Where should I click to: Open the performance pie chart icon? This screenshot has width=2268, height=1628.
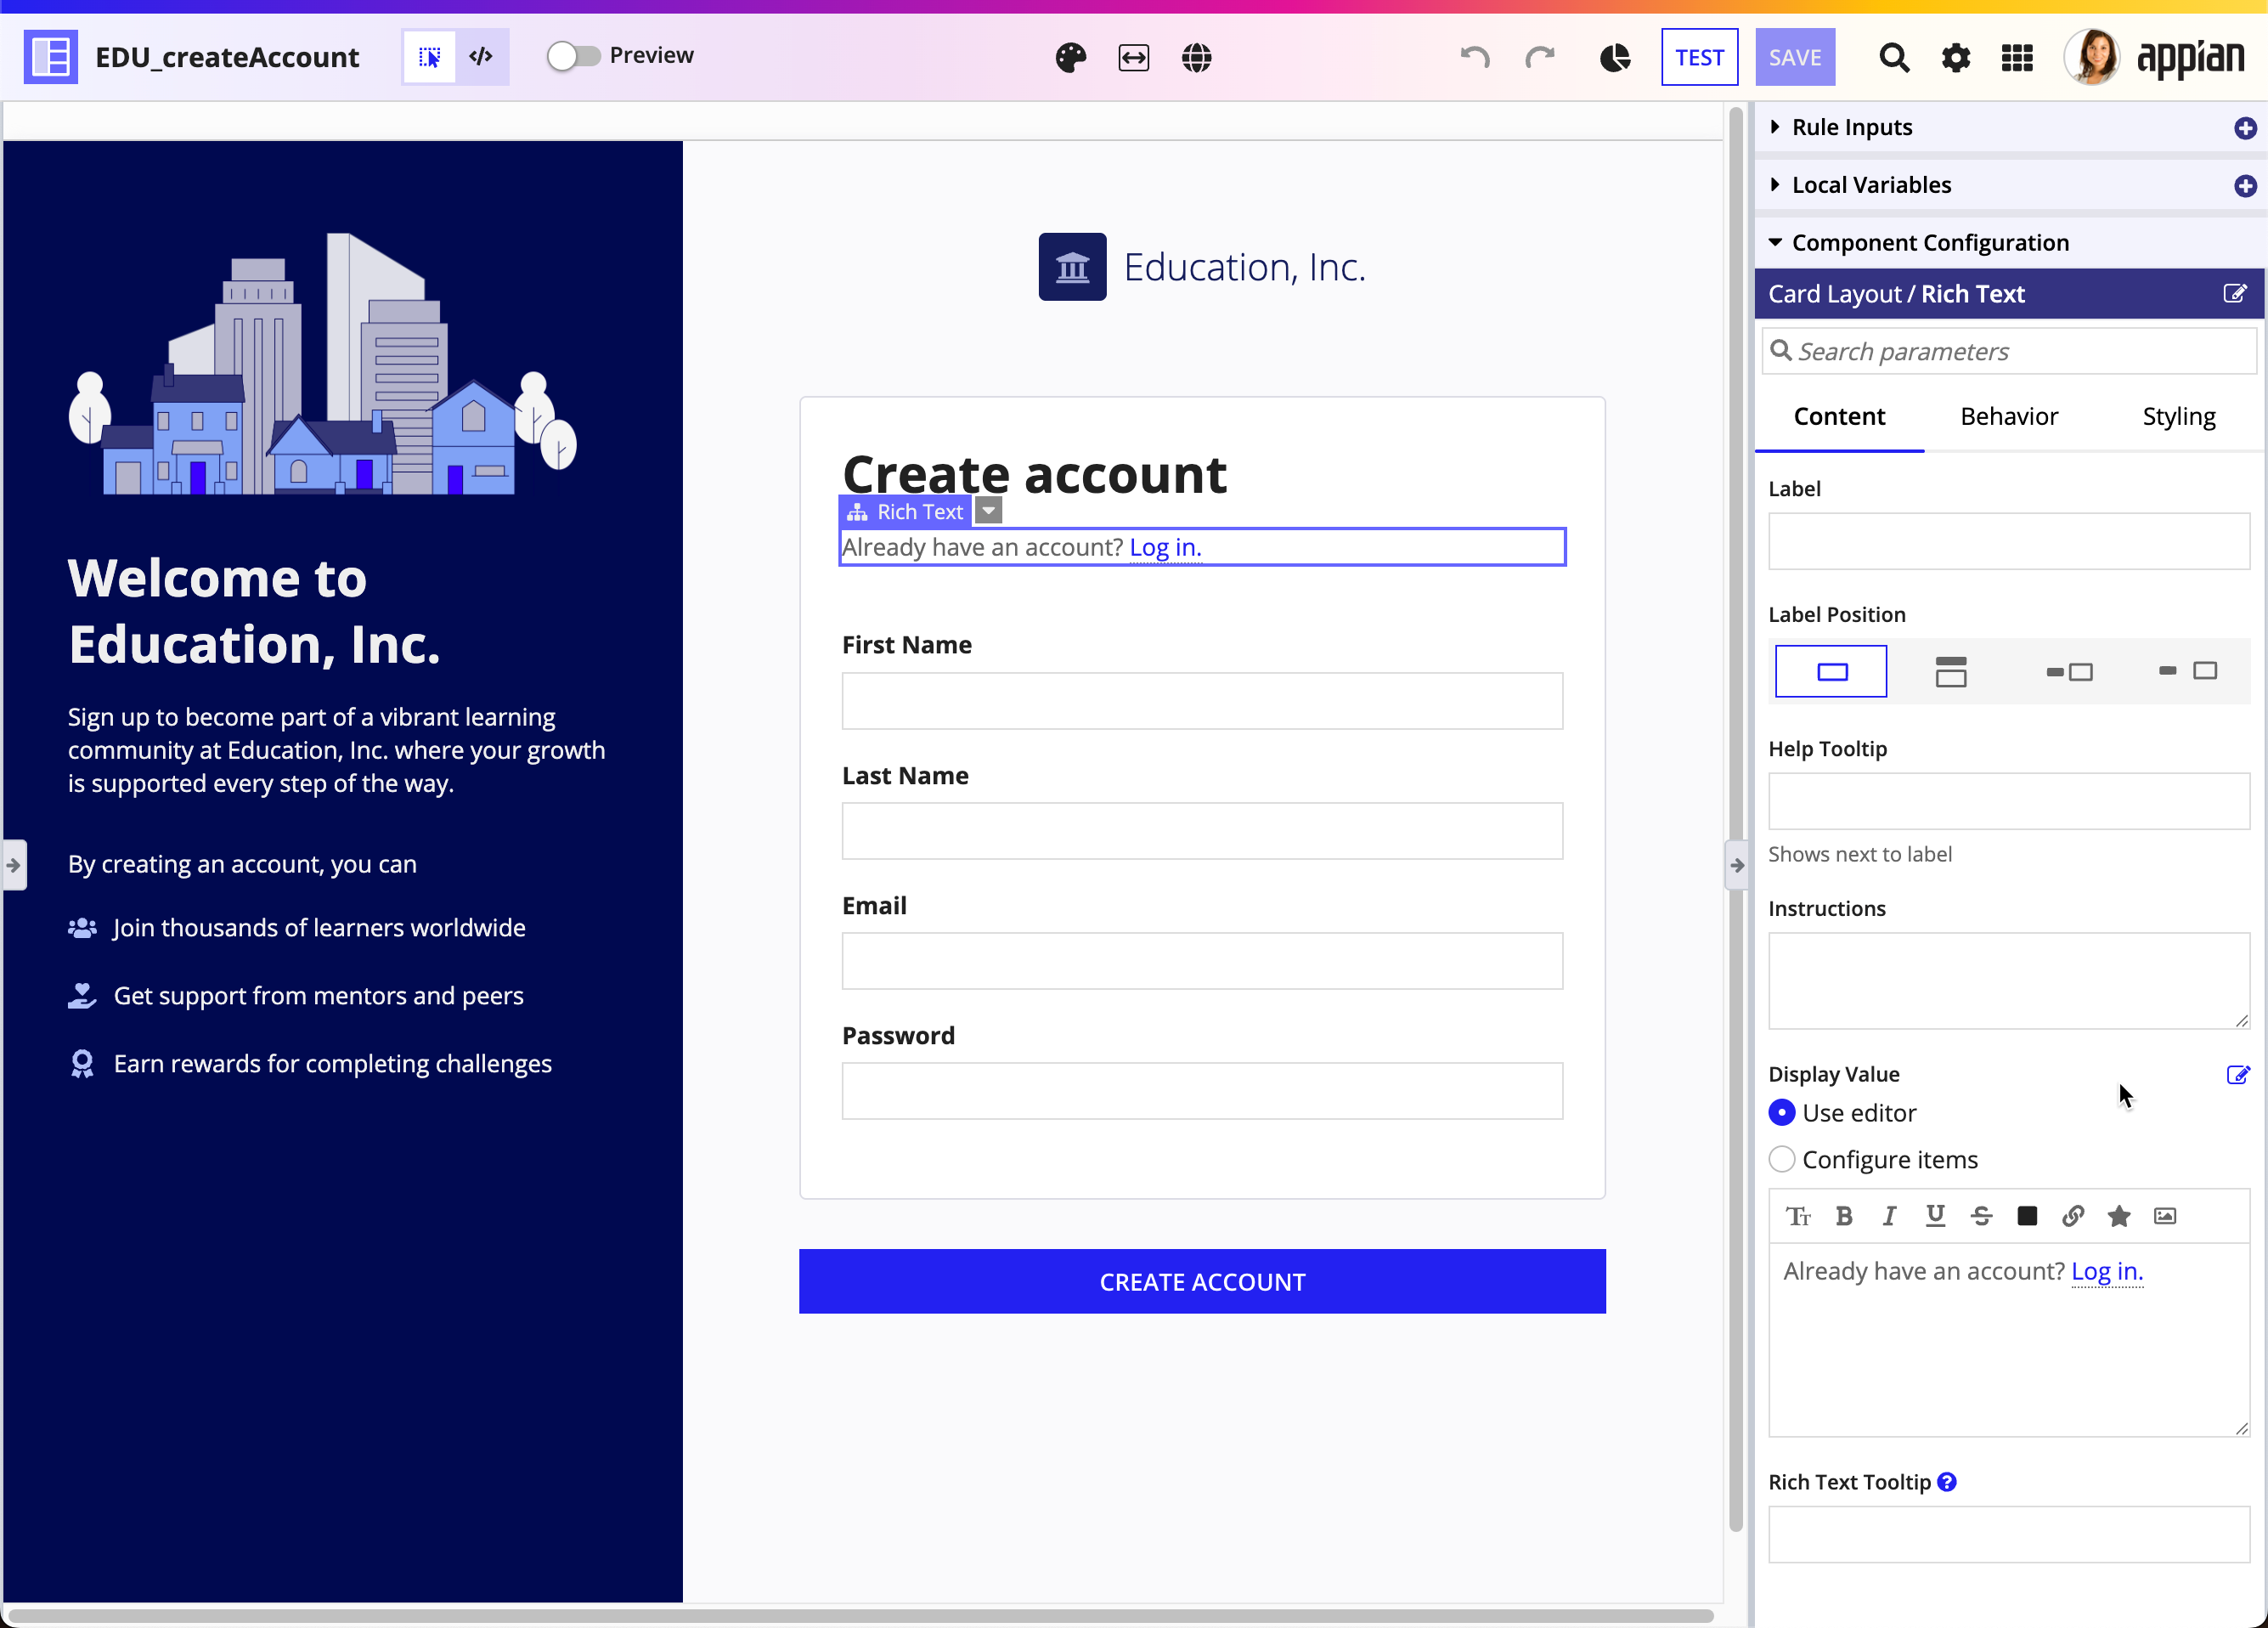[x=1614, y=58]
